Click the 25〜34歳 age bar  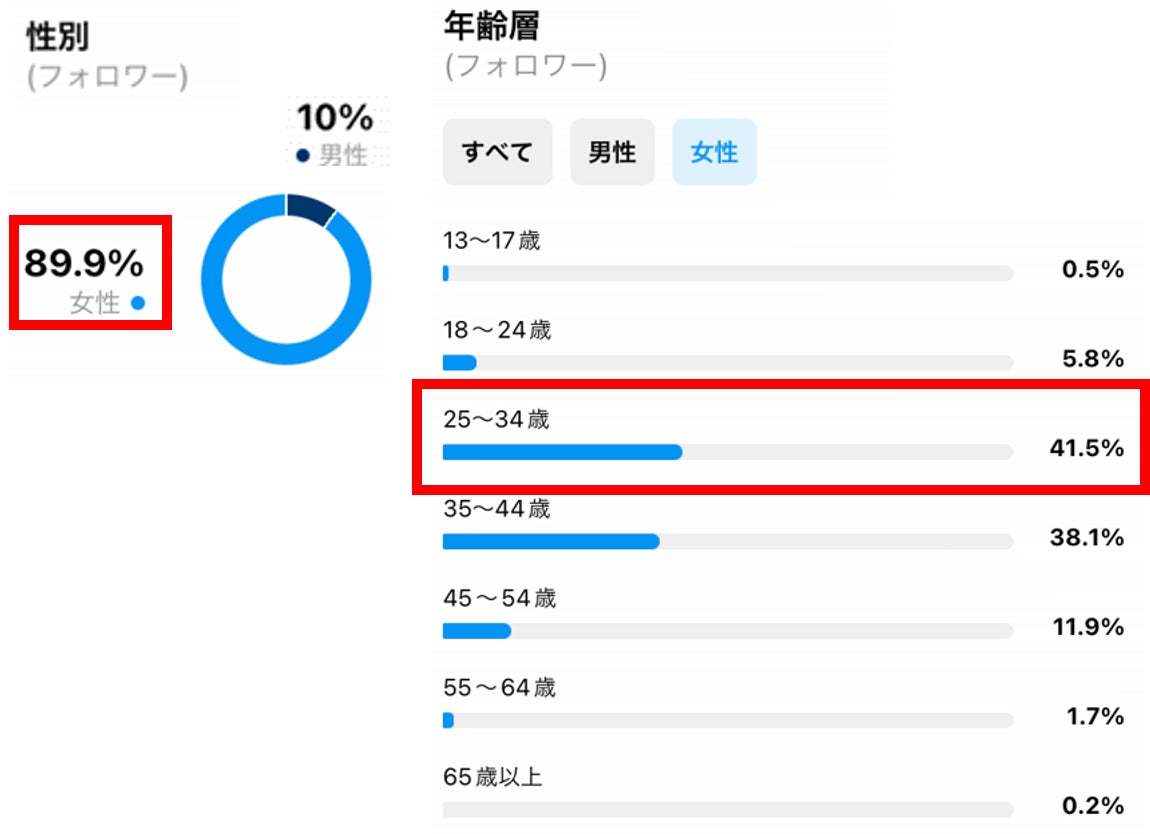tap(727, 452)
